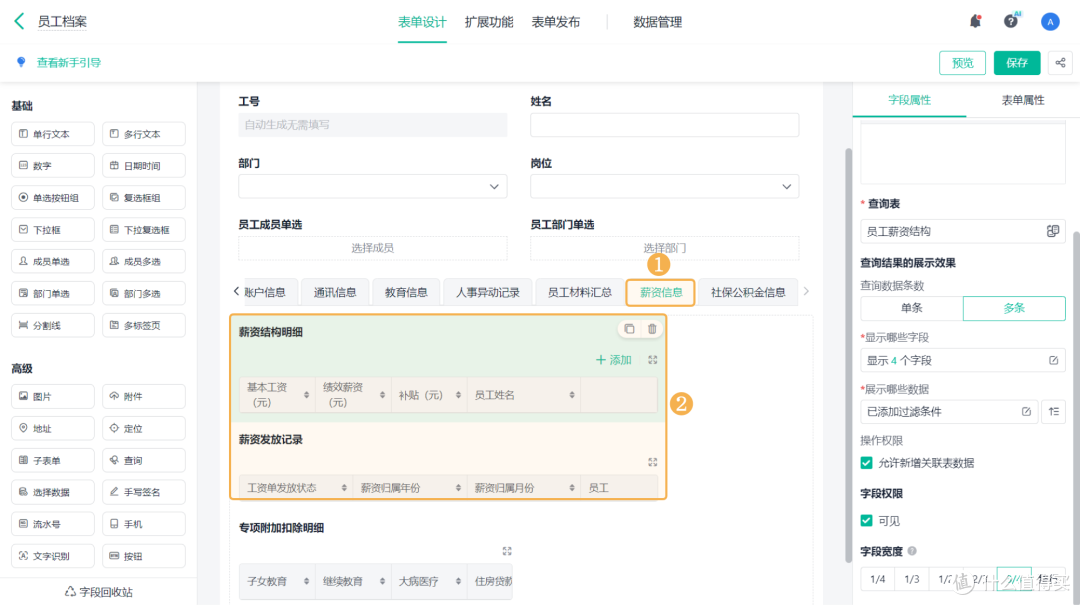The height and width of the screenshot is (605, 1080).
Task: Edit the displayed fields (显示 4 个字段)
Action: [x=1053, y=360]
